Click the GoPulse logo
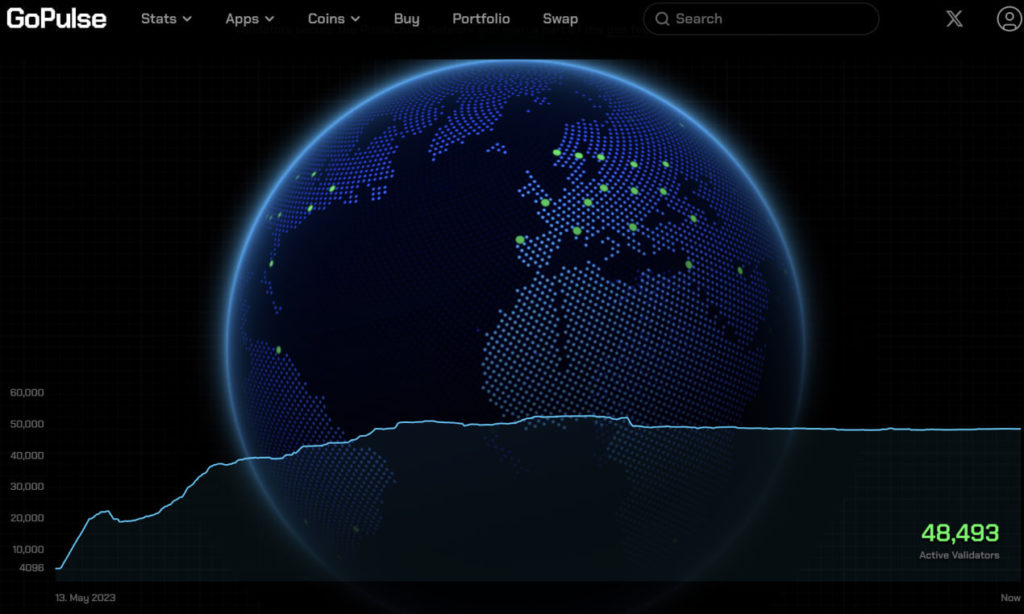The image size is (1024, 614). (x=56, y=18)
